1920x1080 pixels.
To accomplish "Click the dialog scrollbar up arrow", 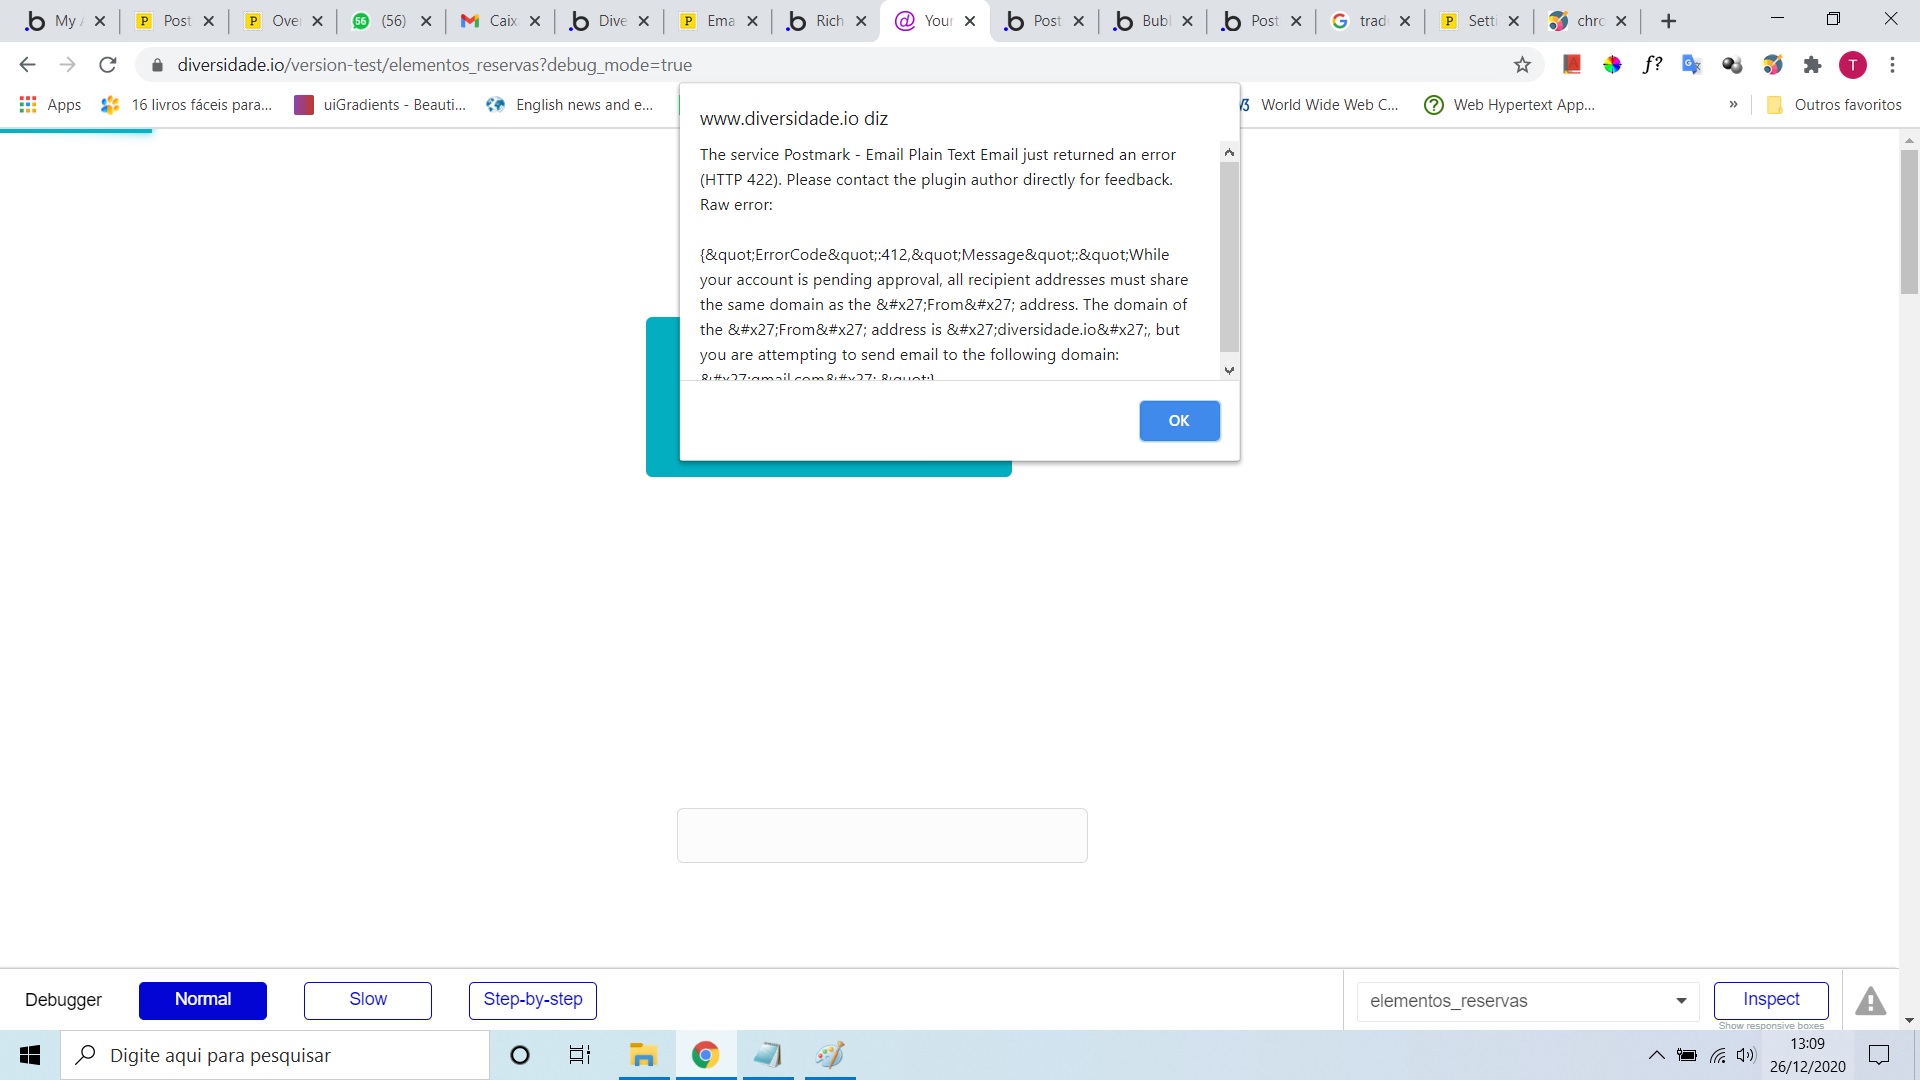I will click(x=1229, y=152).
